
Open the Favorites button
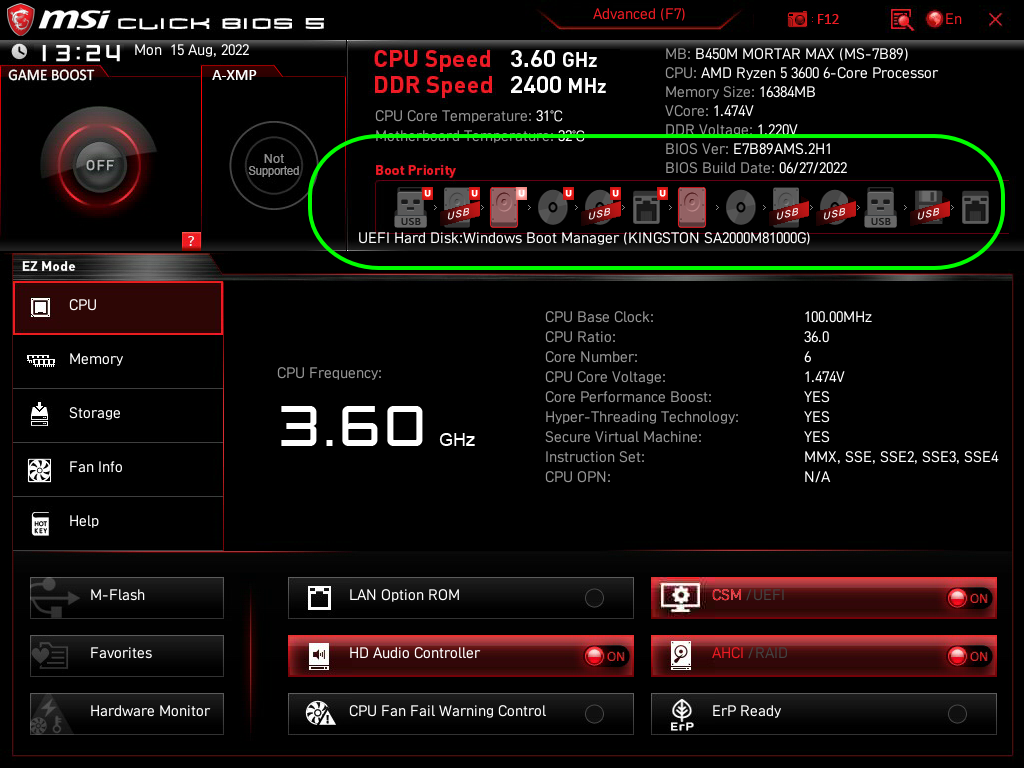[127, 656]
